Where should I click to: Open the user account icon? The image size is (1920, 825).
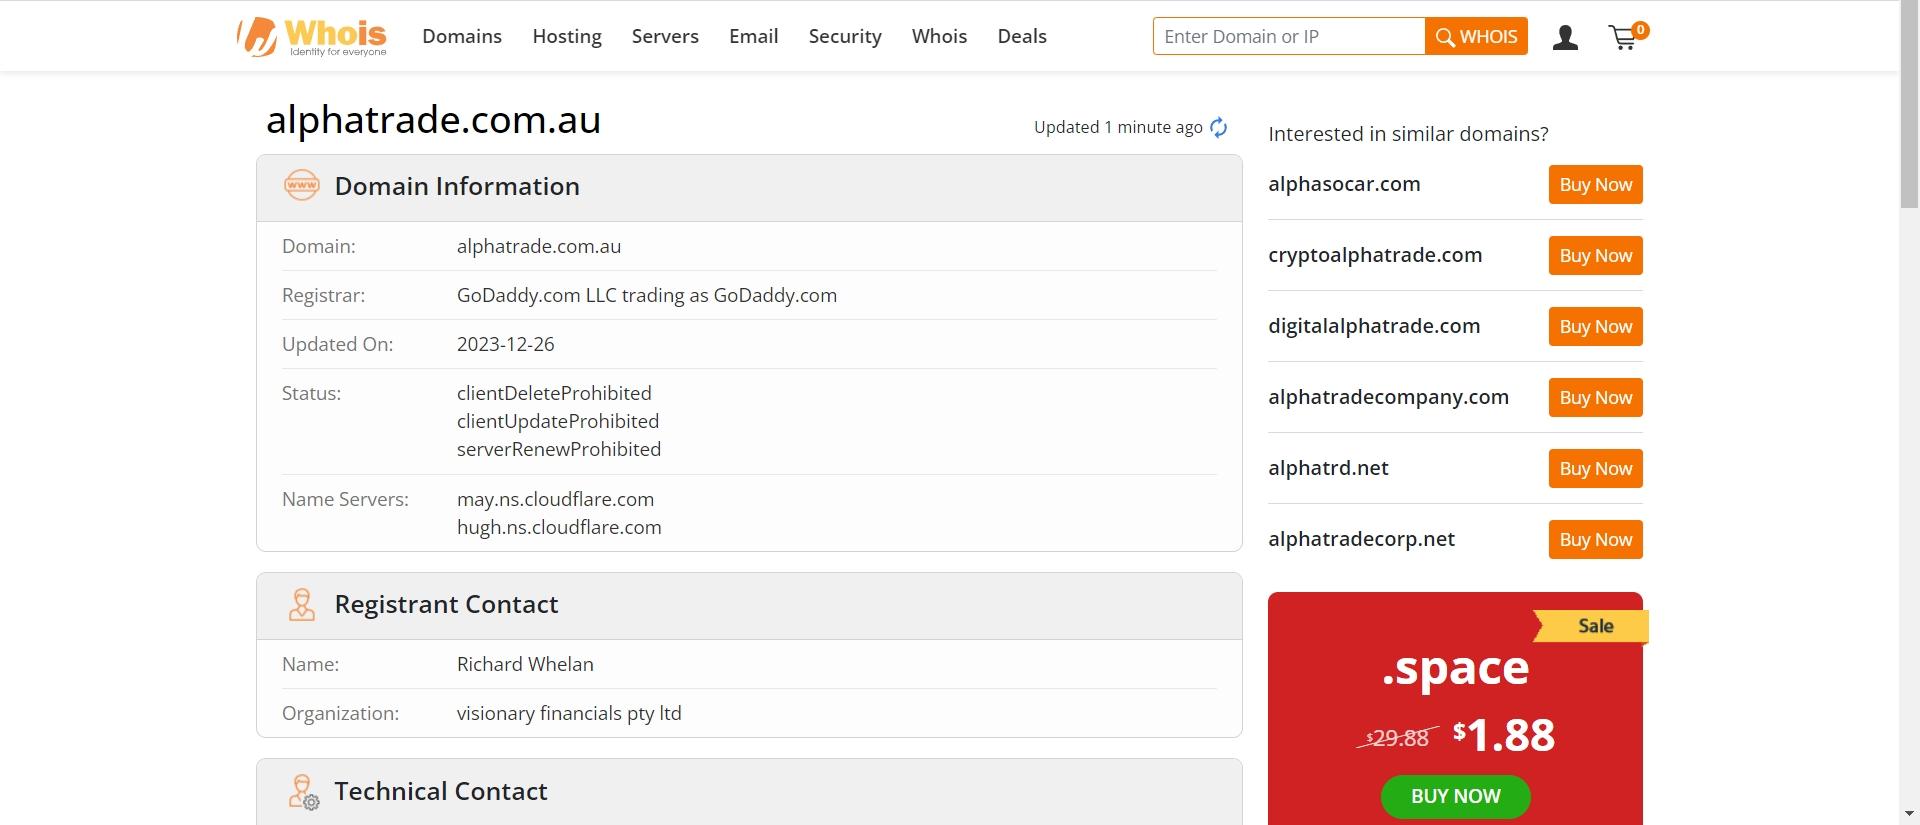(1565, 38)
